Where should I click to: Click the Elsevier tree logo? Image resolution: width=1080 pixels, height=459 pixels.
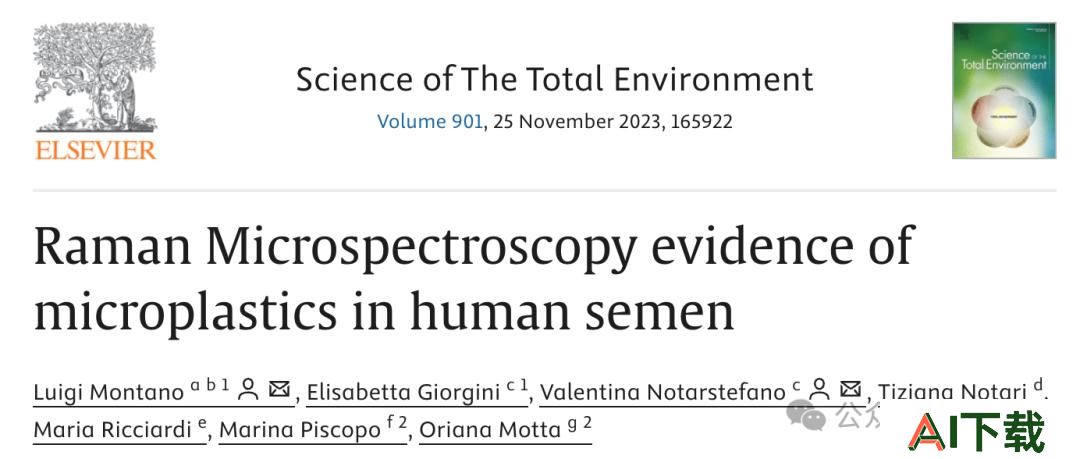(96, 77)
